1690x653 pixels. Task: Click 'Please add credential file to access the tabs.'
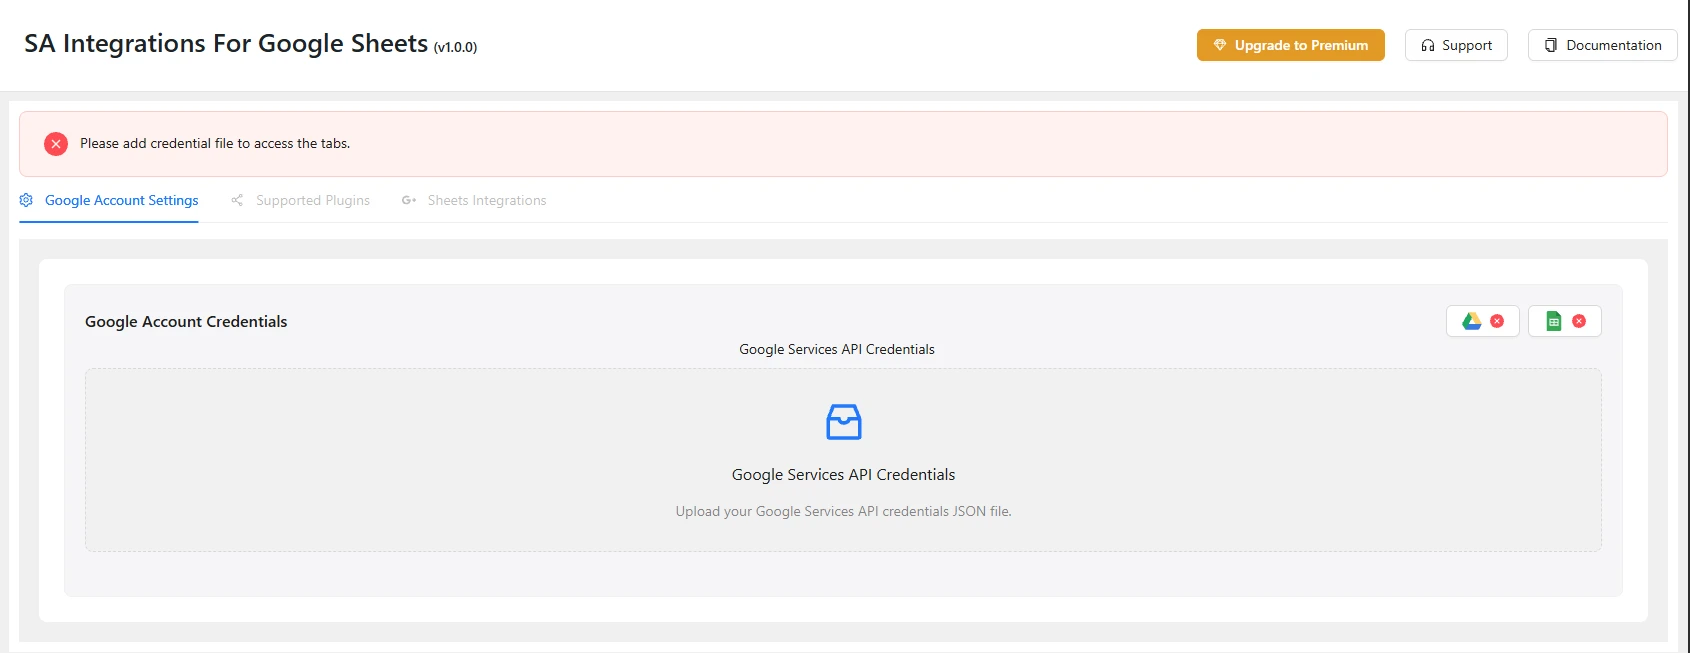[x=215, y=143]
